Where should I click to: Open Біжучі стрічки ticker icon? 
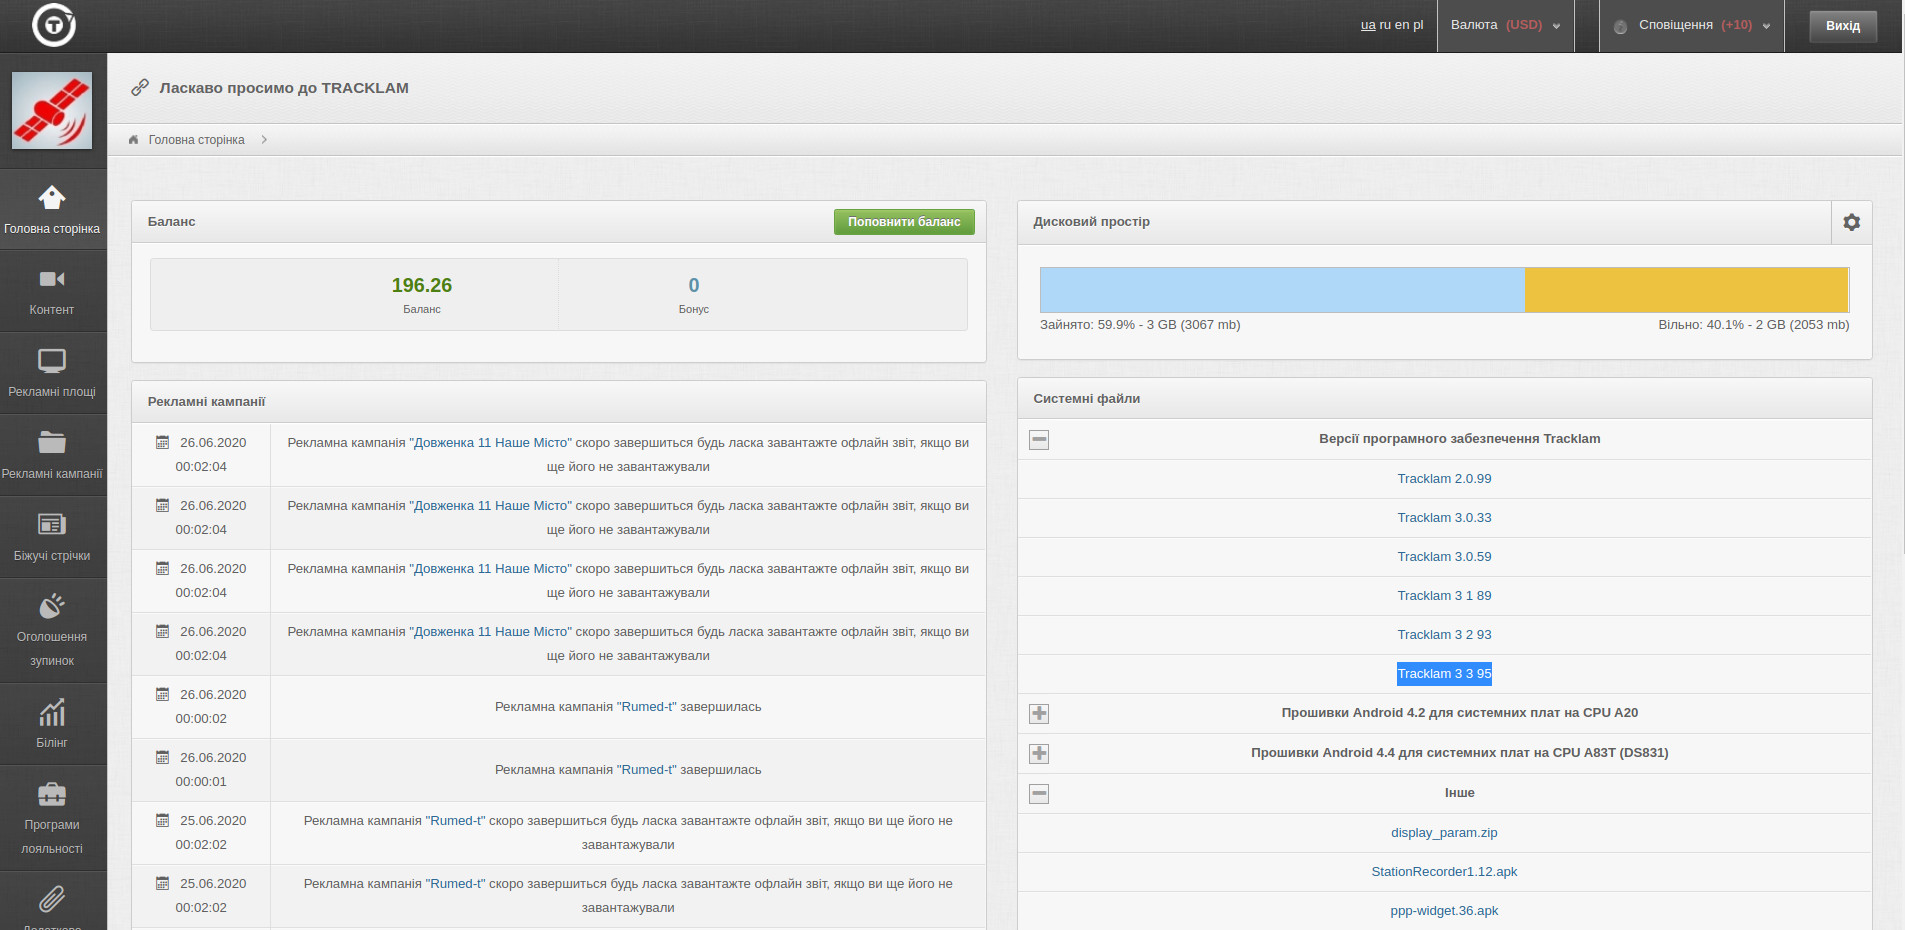(52, 525)
